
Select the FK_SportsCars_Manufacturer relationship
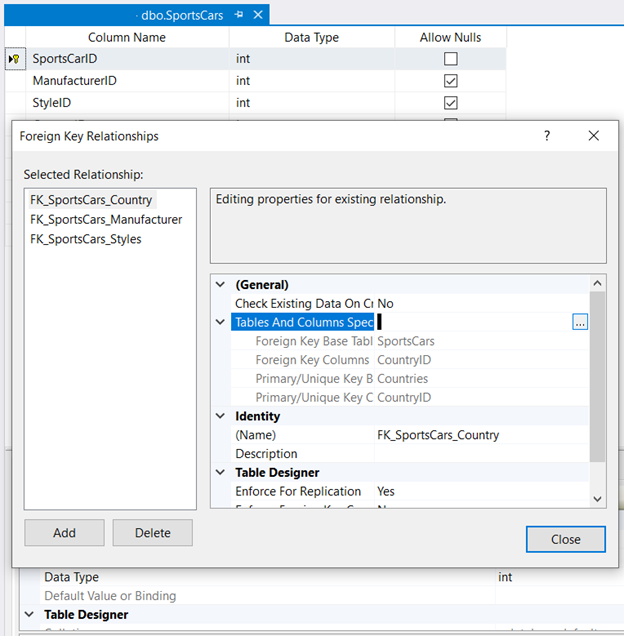(106, 219)
